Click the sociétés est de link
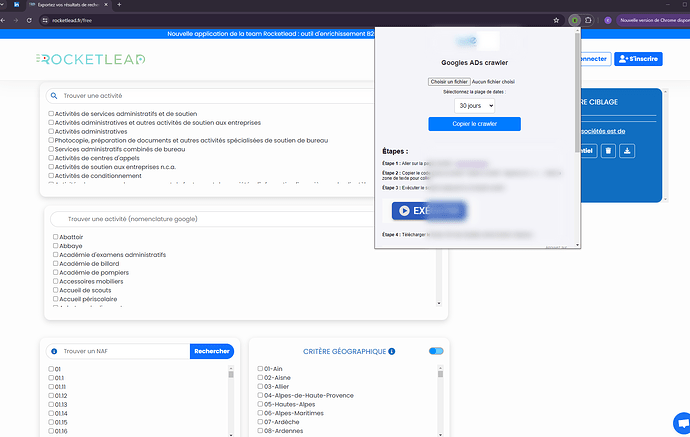The image size is (690, 437). (603, 131)
